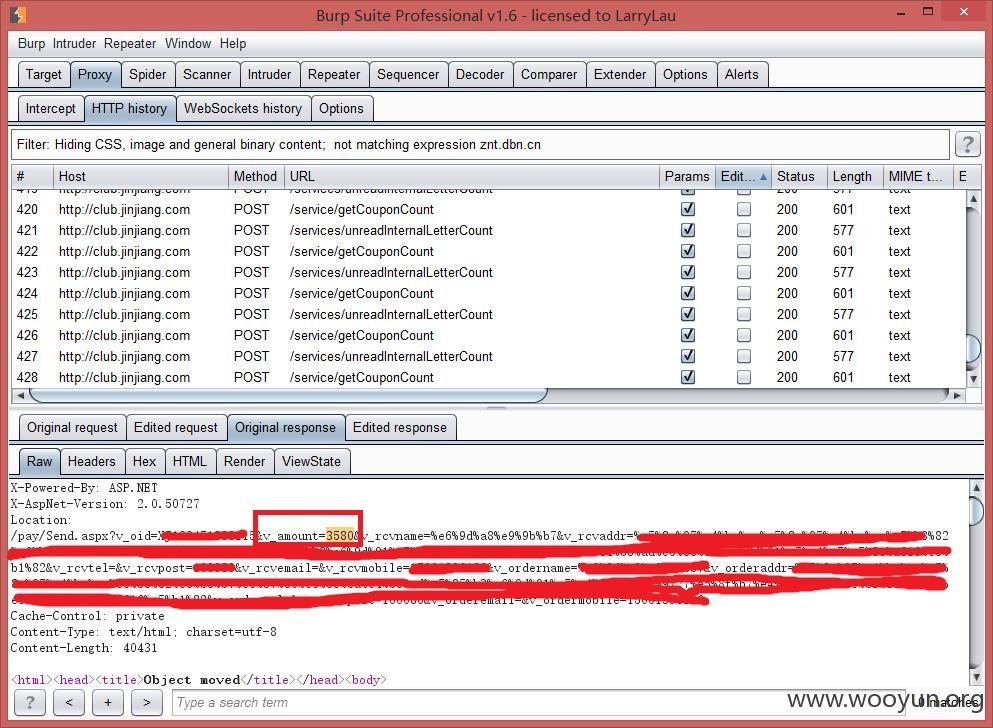Toggle Params checkbox for request 427

click(x=688, y=356)
